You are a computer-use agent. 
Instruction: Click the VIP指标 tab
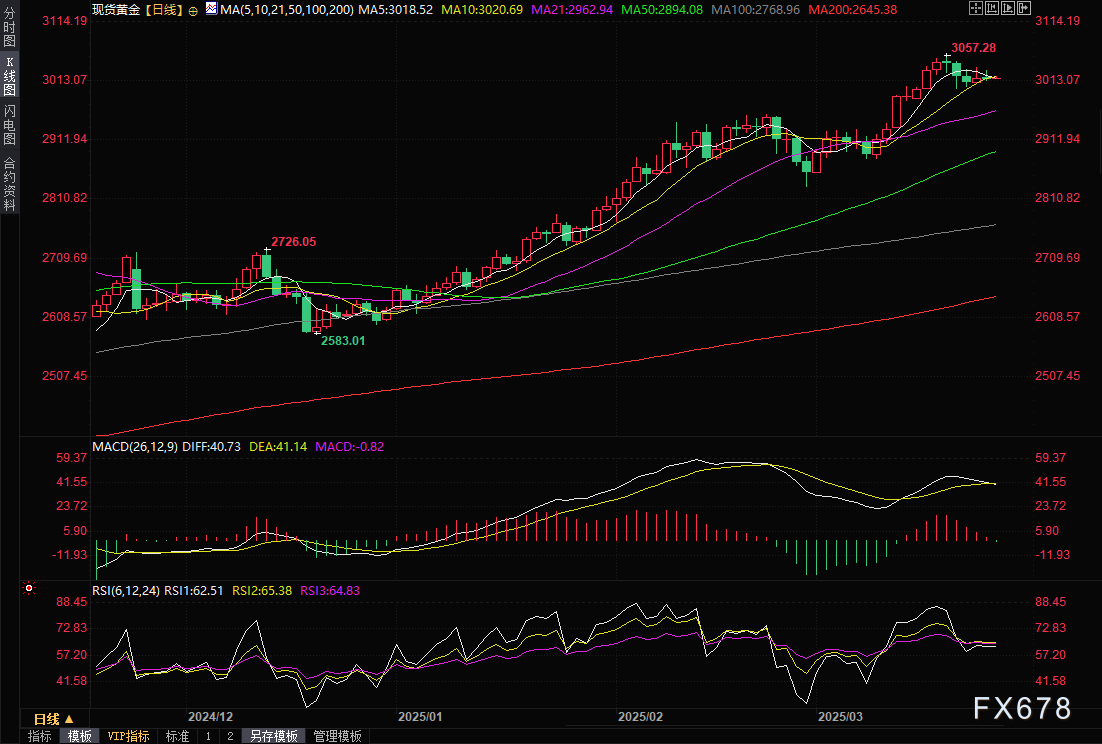point(128,736)
